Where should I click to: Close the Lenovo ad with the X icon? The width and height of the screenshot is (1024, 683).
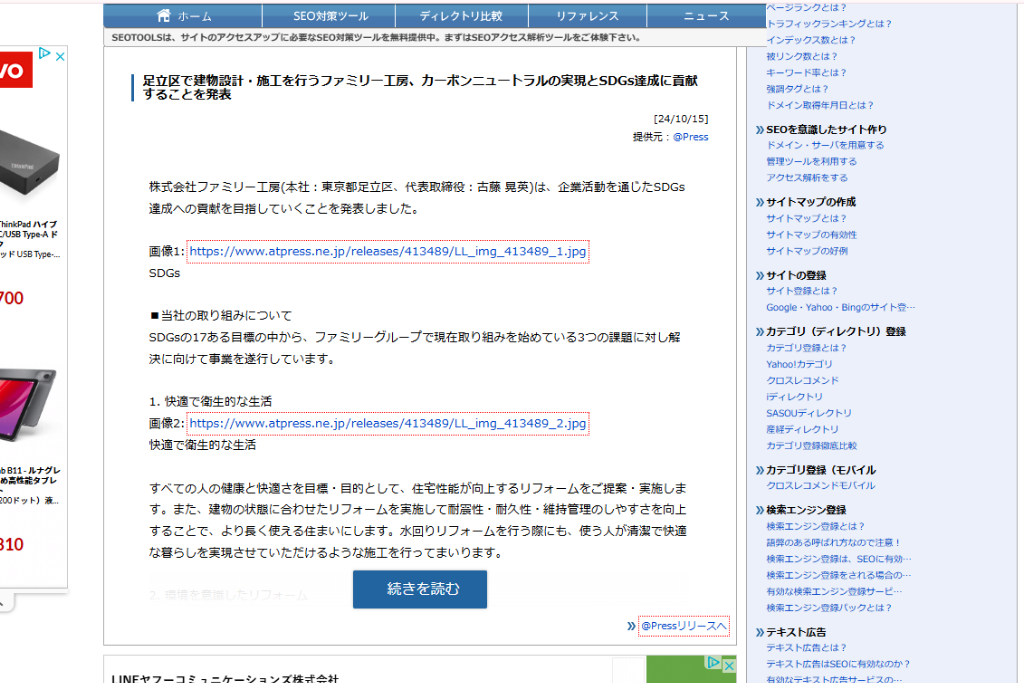coord(59,57)
